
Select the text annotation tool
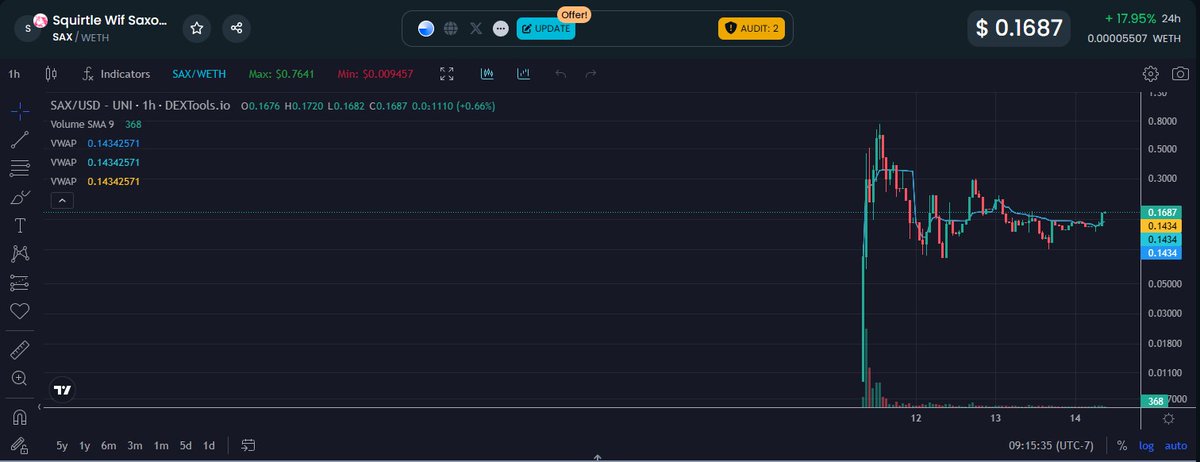(19, 225)
